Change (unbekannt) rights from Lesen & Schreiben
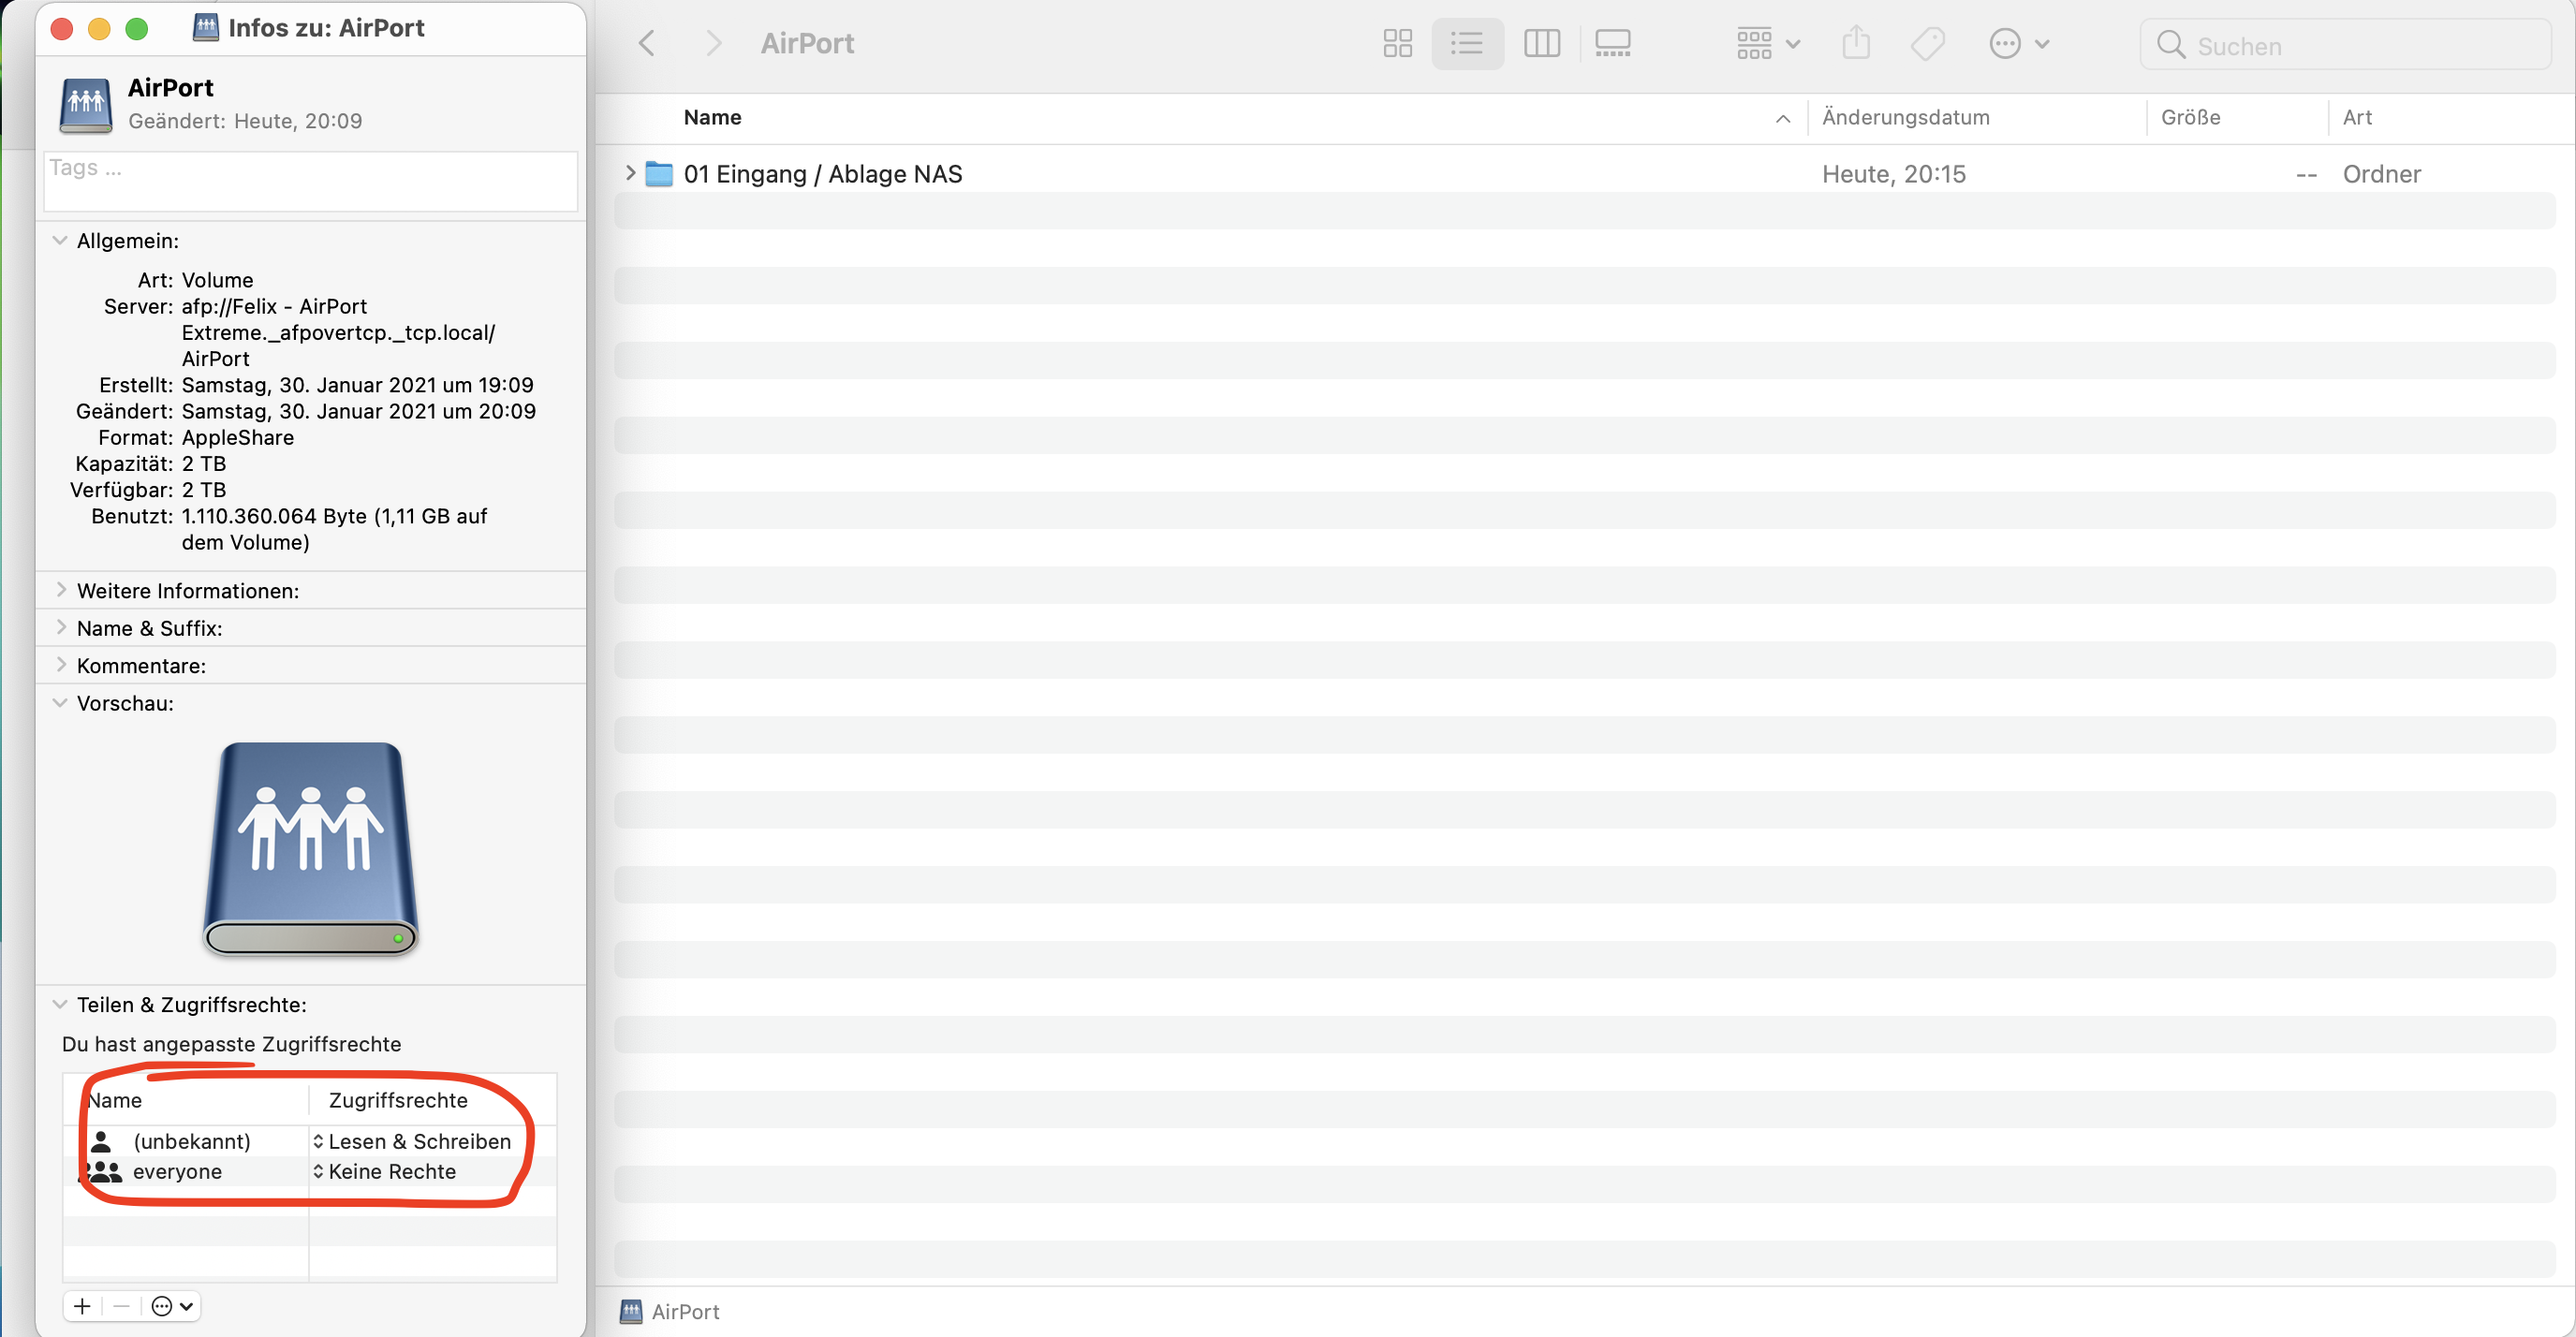The height and width of the screenshot is (1337, 2576). click(x=412, y=1141)
